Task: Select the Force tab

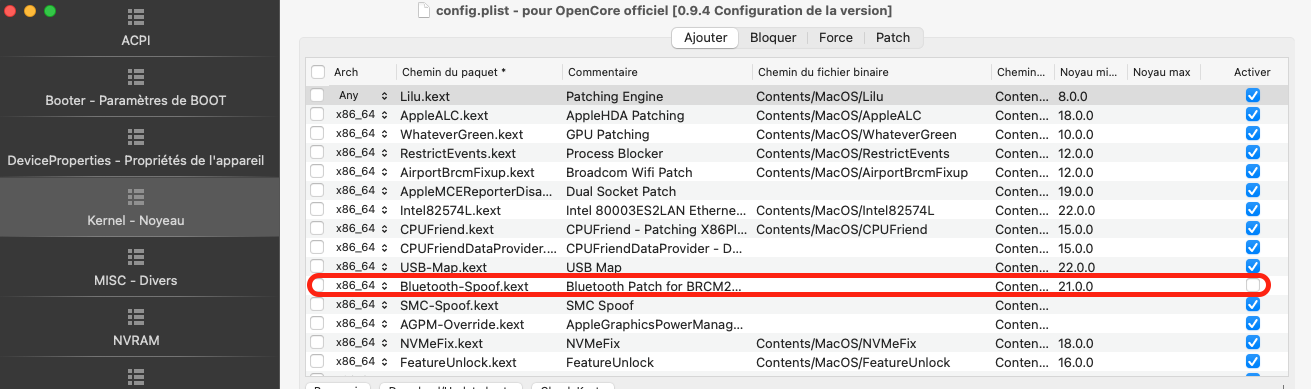Action: (836, 38)
